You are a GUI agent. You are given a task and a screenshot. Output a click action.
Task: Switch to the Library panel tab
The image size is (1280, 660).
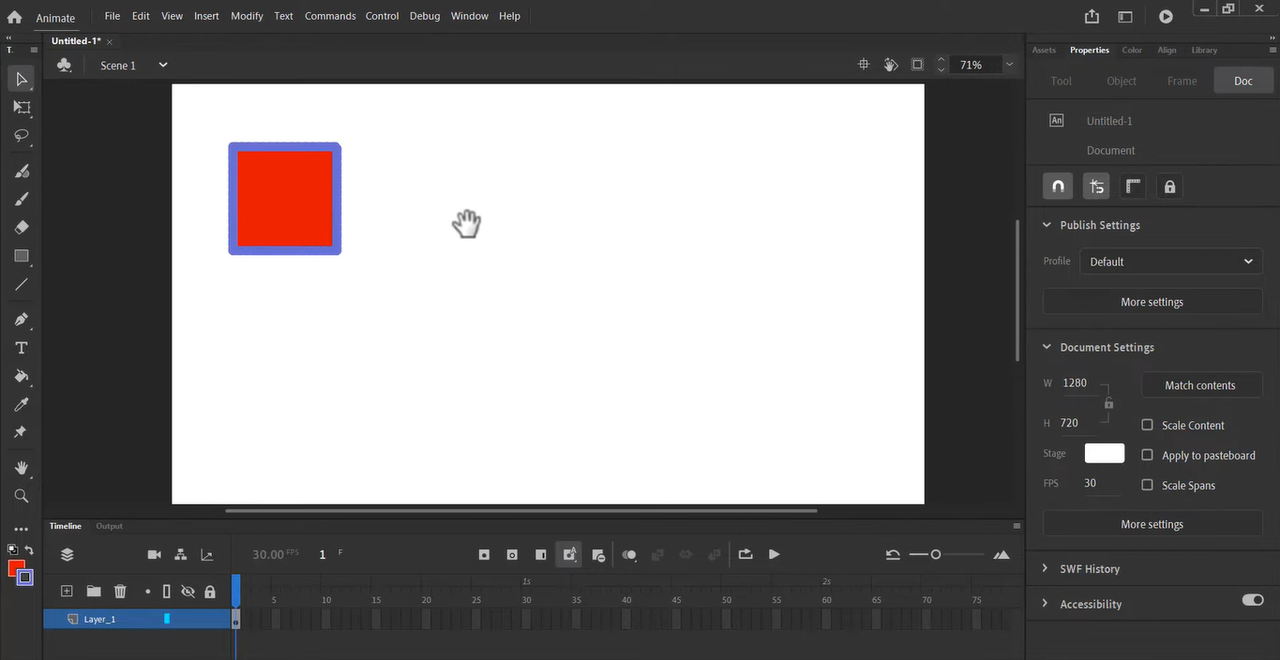[x=1204, y=50]
